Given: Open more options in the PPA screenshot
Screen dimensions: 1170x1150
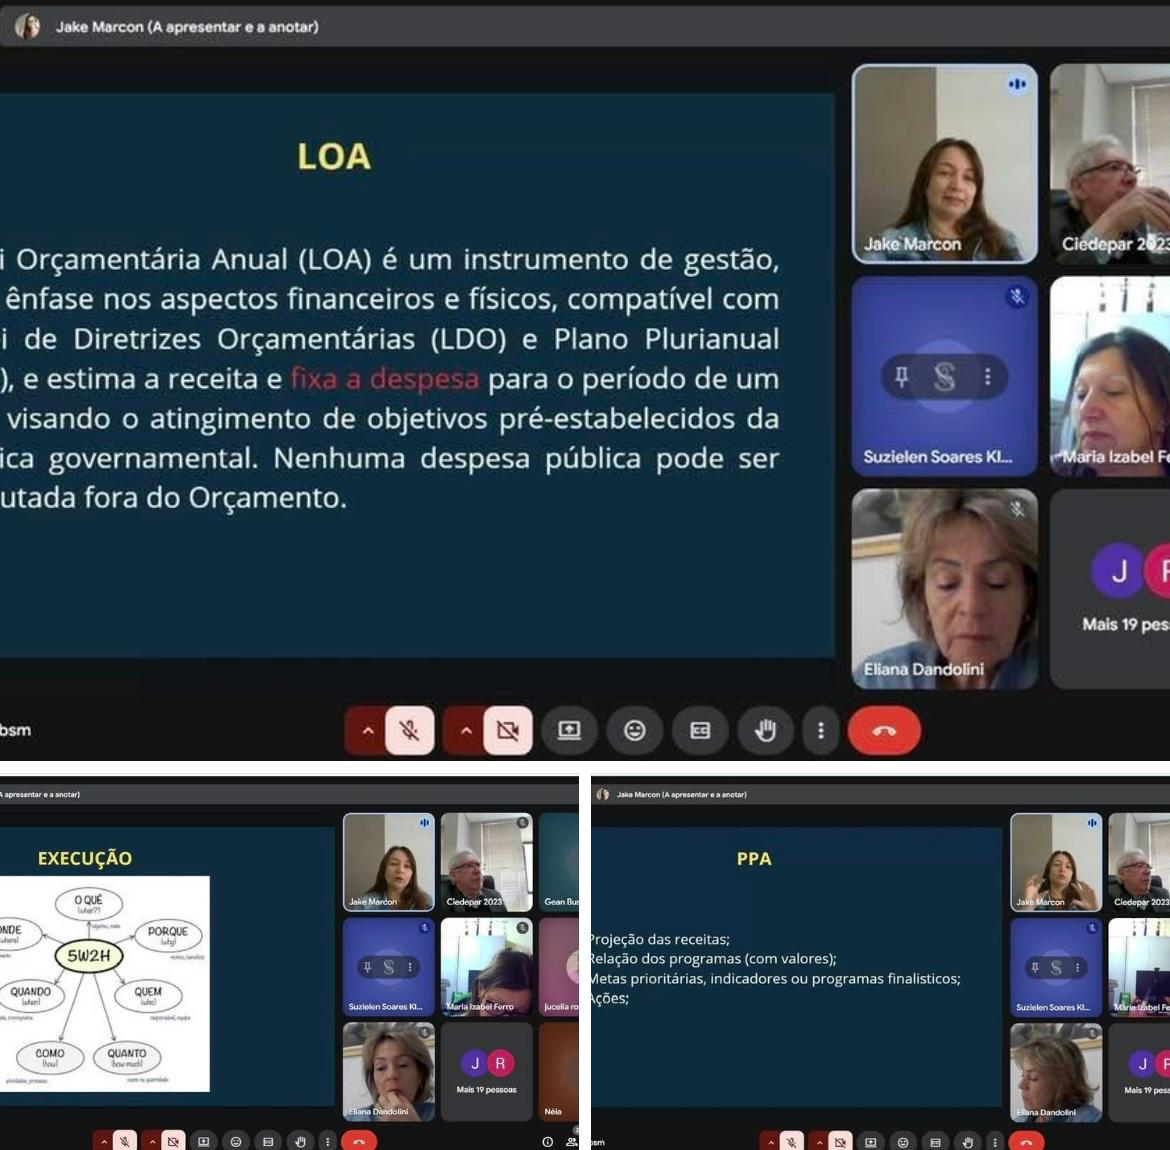Looking at the screenshot, I should pyautogui.click(x=995, y=1141).
